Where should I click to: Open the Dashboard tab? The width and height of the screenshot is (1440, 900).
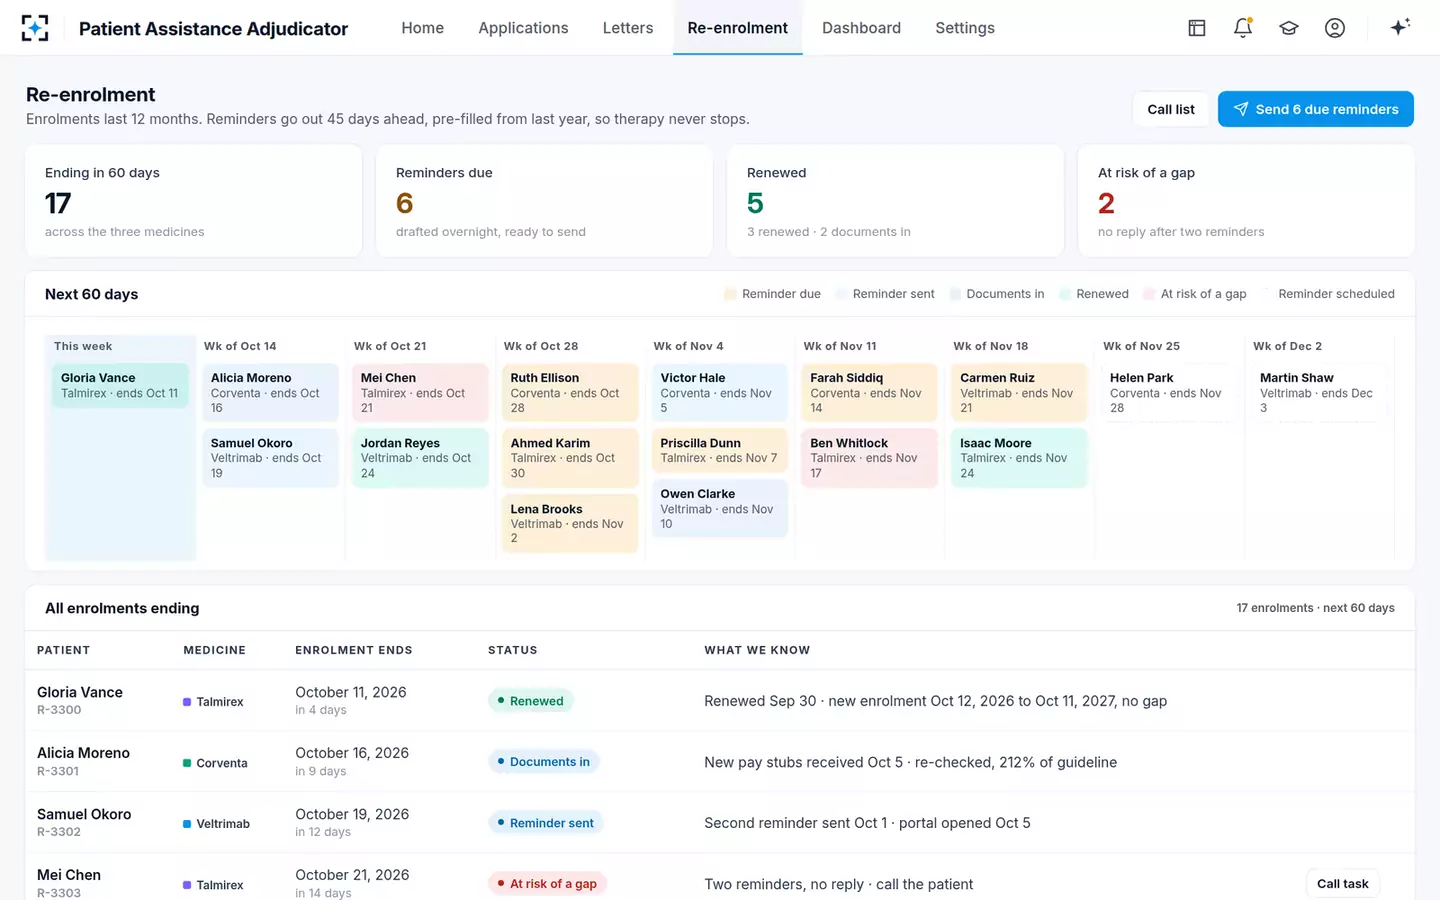point(861,28)
